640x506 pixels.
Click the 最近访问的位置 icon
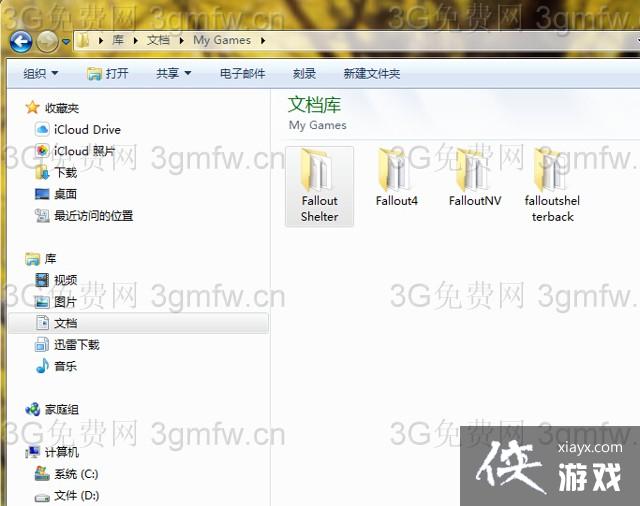42,215
